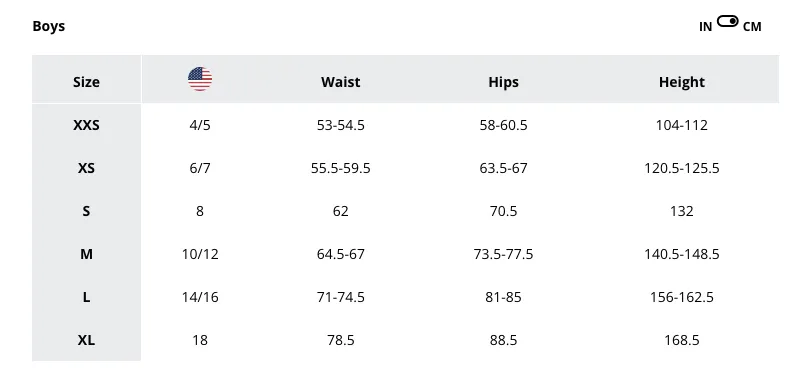Toggle the IN/CM unit switch
The image size is (803, 370).
point(727,22)
